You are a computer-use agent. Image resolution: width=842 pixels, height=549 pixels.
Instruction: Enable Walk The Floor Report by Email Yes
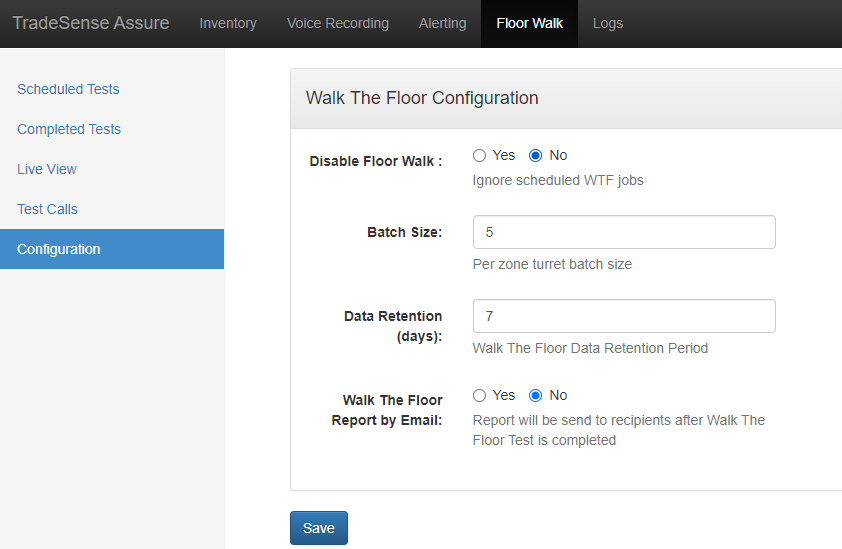click(480, 396)
